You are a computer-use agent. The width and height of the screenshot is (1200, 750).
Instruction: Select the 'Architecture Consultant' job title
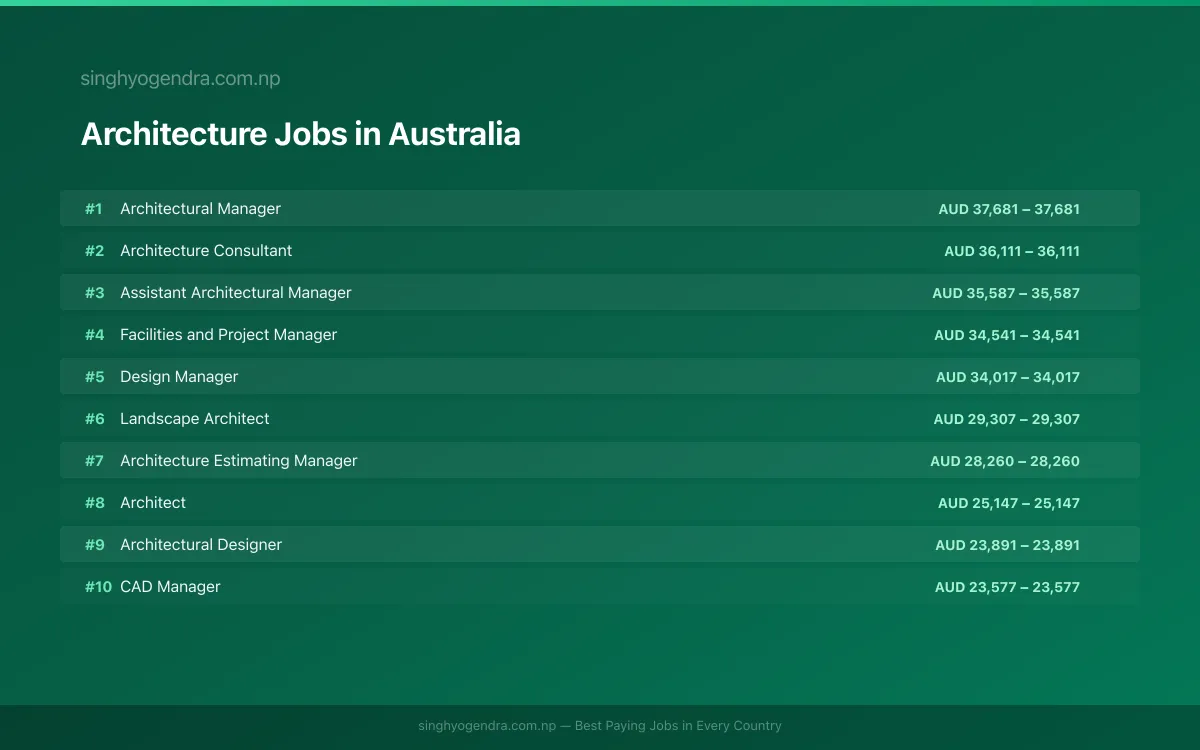[206, 251]
